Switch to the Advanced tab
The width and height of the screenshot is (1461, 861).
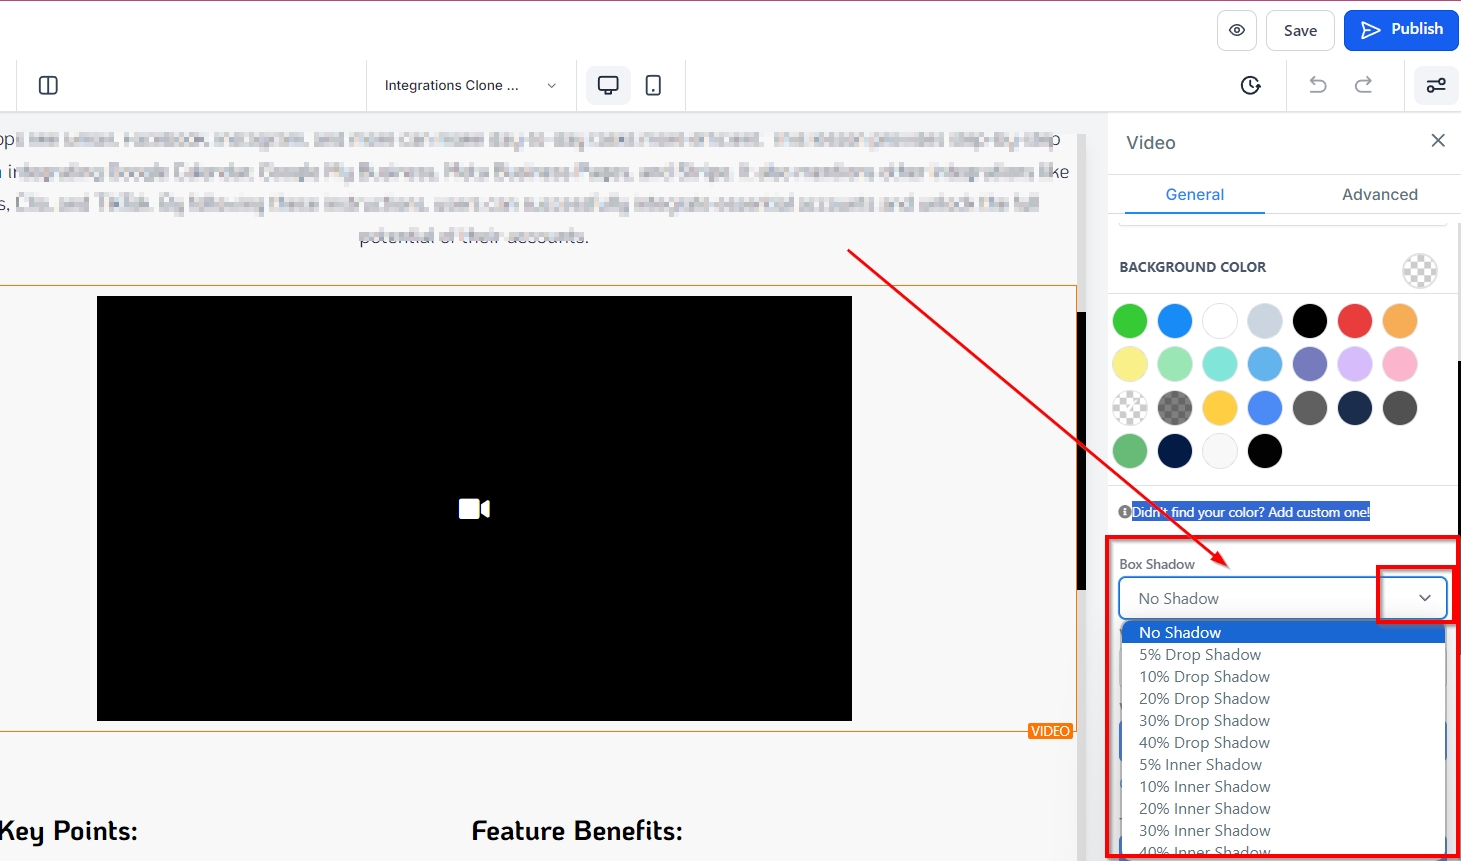tap(1379, 194)
